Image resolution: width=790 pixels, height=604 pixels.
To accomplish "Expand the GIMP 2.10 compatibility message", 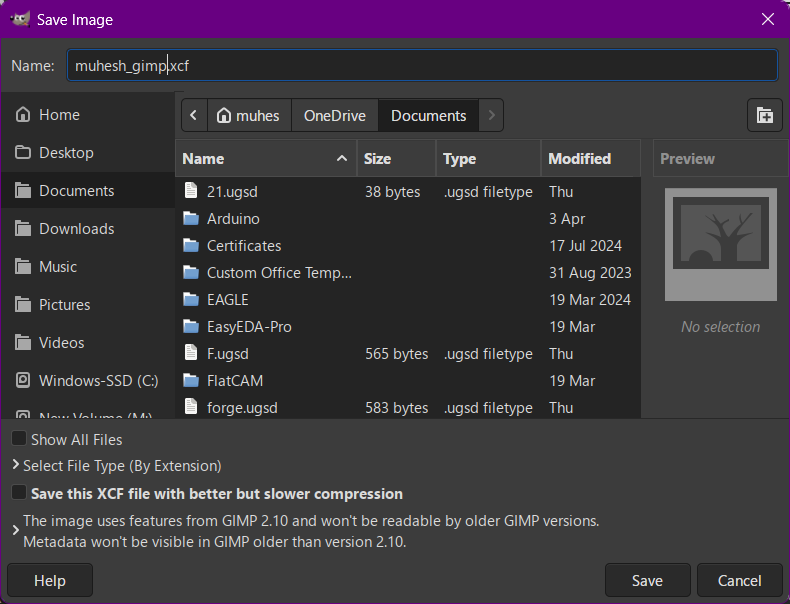I will coord(16,530).
